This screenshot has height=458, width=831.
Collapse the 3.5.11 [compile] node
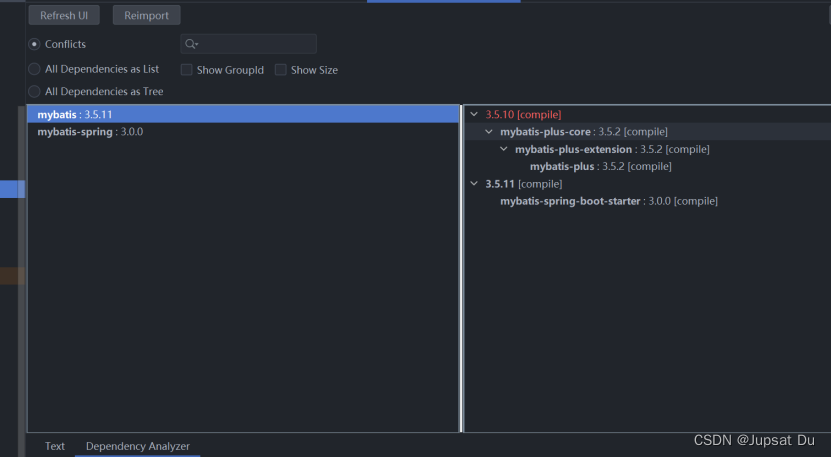474,183
